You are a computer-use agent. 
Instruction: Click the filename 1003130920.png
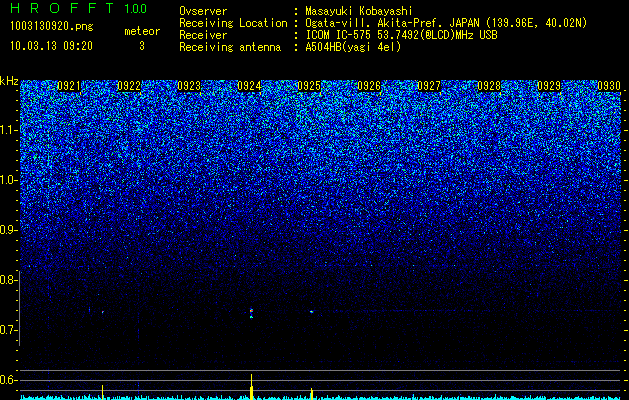coord(52,27)
